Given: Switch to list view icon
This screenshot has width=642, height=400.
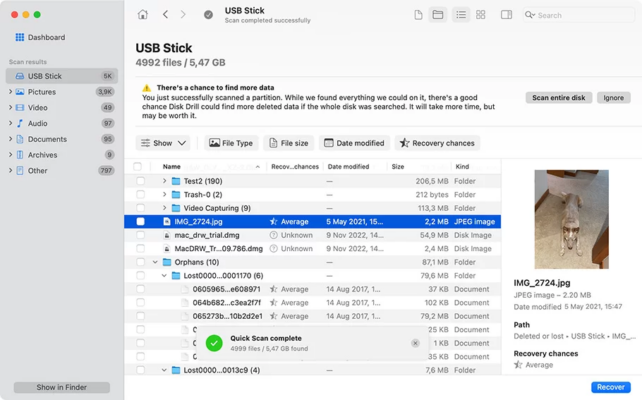Looking at the screenshot, I should pos(461,15).
